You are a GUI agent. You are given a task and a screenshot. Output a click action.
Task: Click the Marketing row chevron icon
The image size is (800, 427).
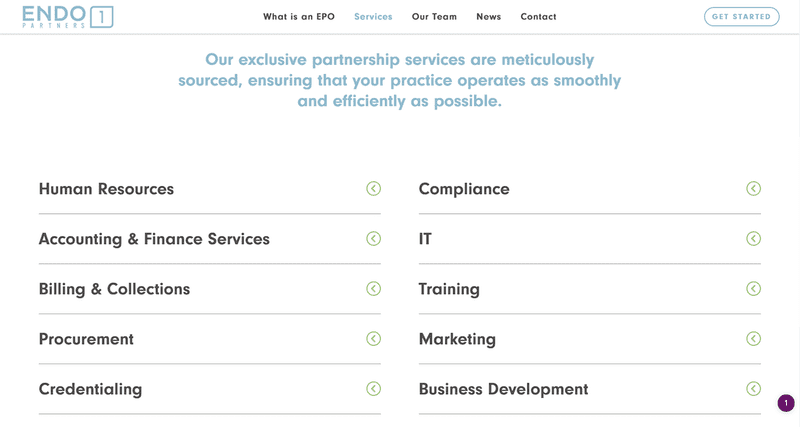(x=754, y=339)
